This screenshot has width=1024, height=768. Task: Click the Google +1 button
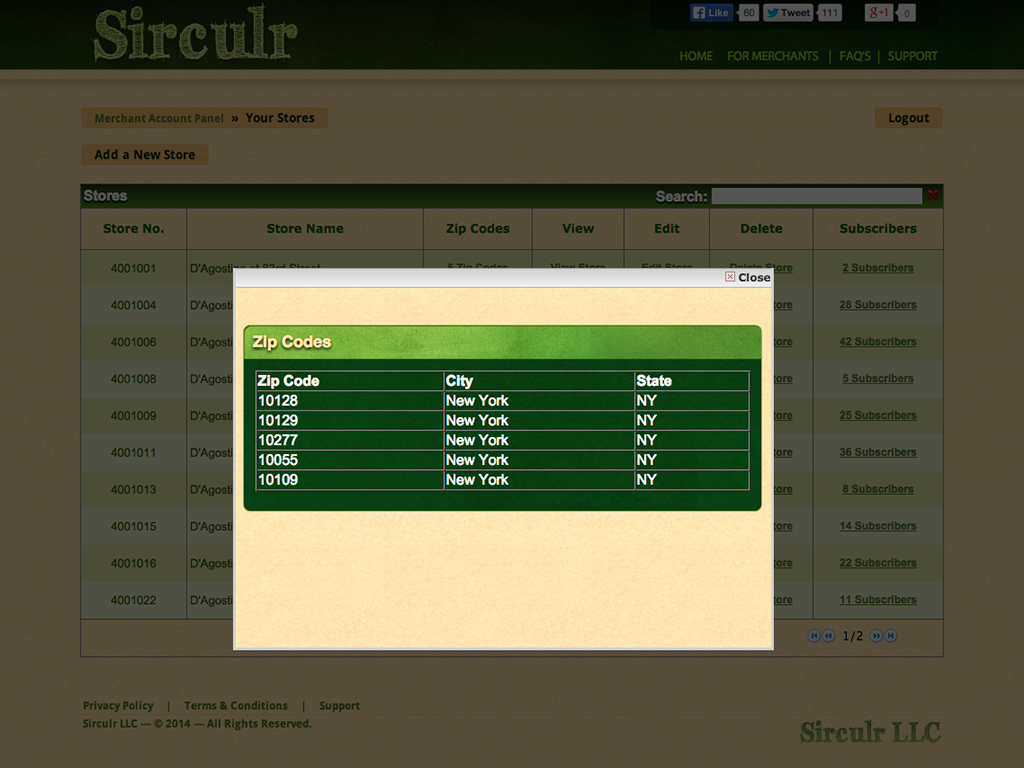(x=878, y=13)
